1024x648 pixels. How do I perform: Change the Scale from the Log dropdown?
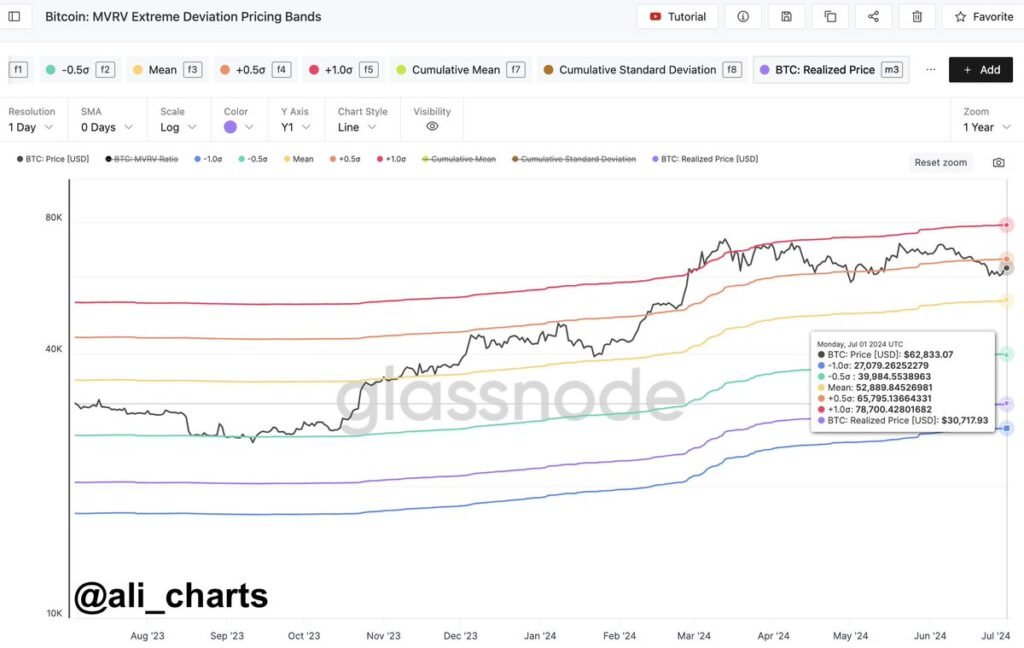click(x=177, y=127)
